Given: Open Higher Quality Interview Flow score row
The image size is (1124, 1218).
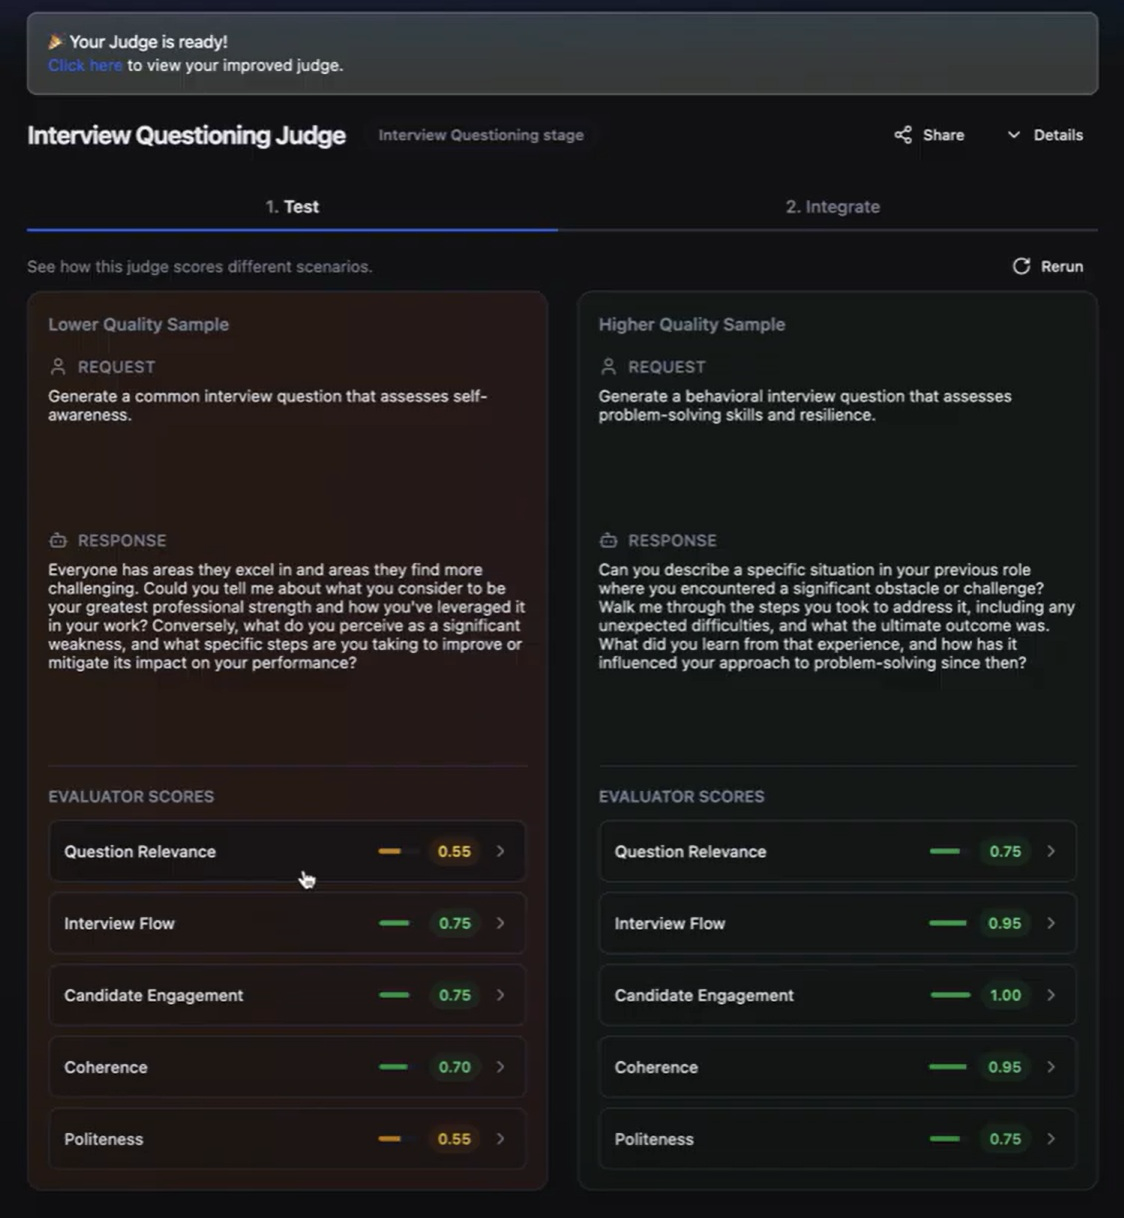Looking at the screenshot, I should tap(837, 923).
